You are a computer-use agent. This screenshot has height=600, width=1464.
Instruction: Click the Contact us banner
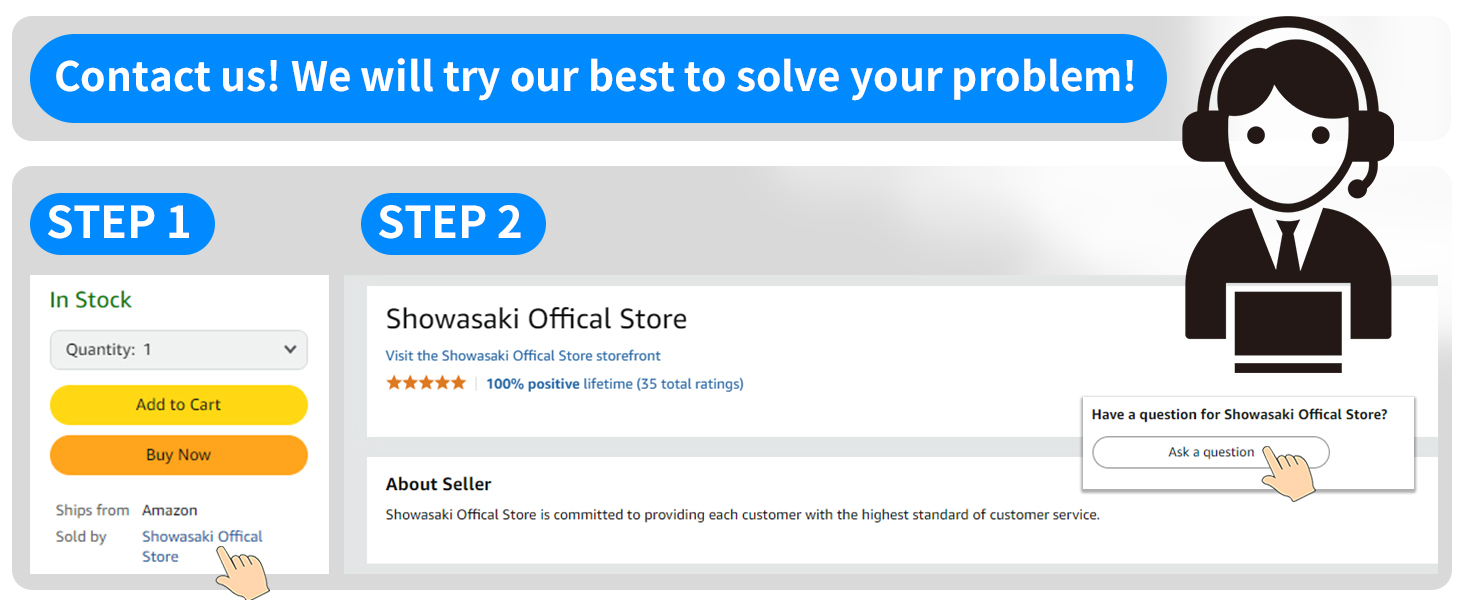pos(597,77)
